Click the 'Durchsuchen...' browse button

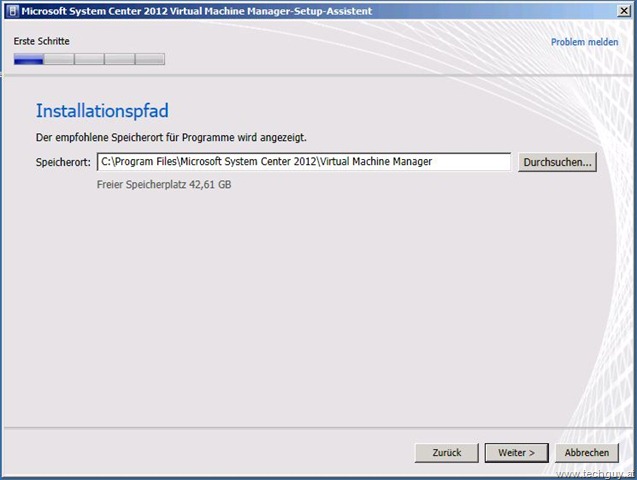click(x=557, y=162)
